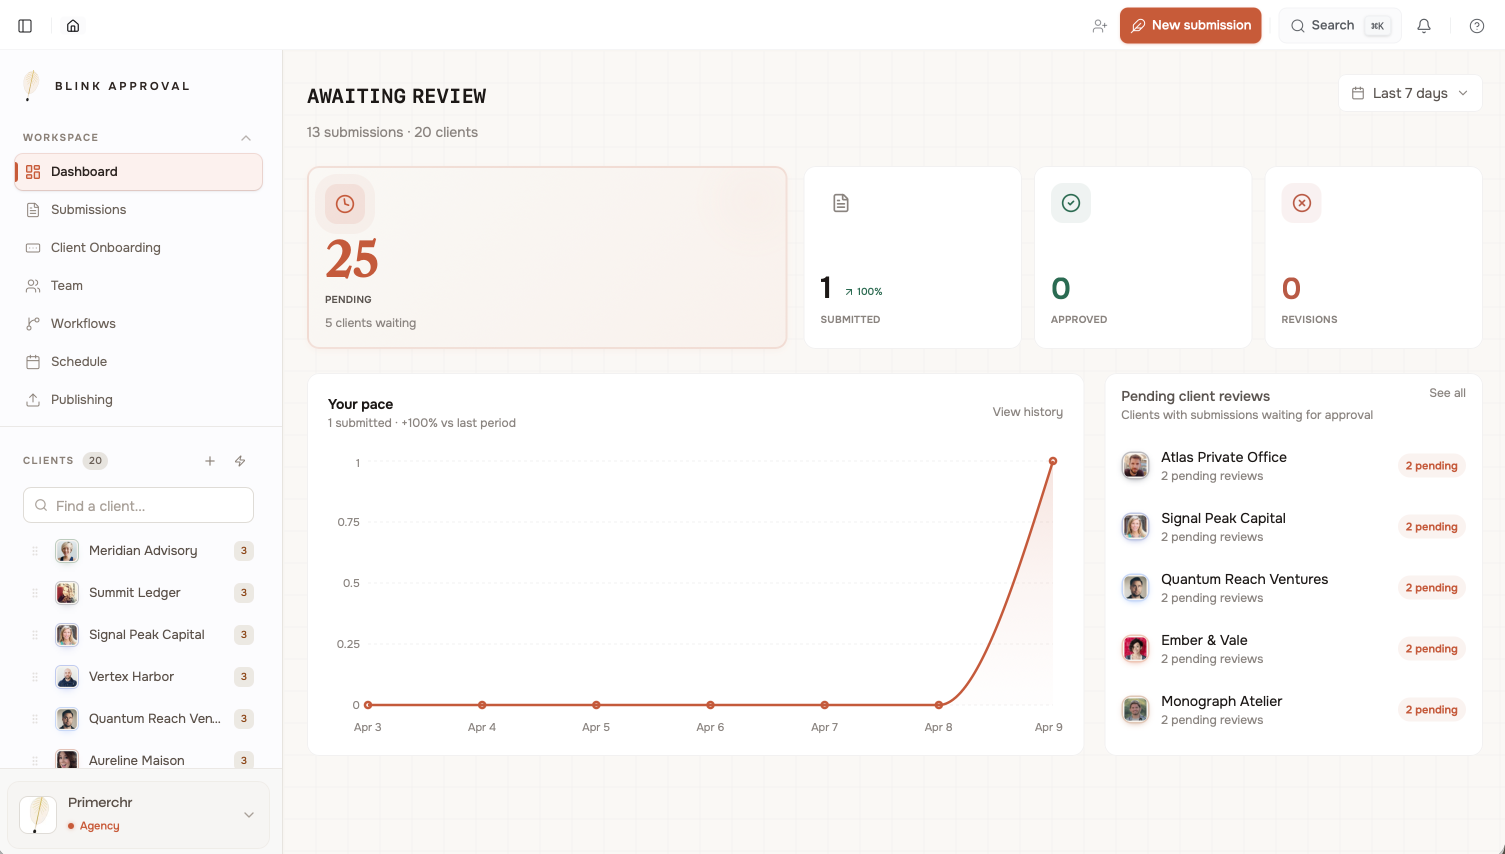Toggle the sidebar panel icon
The image size is (1505, 854).
pos(25,26)
